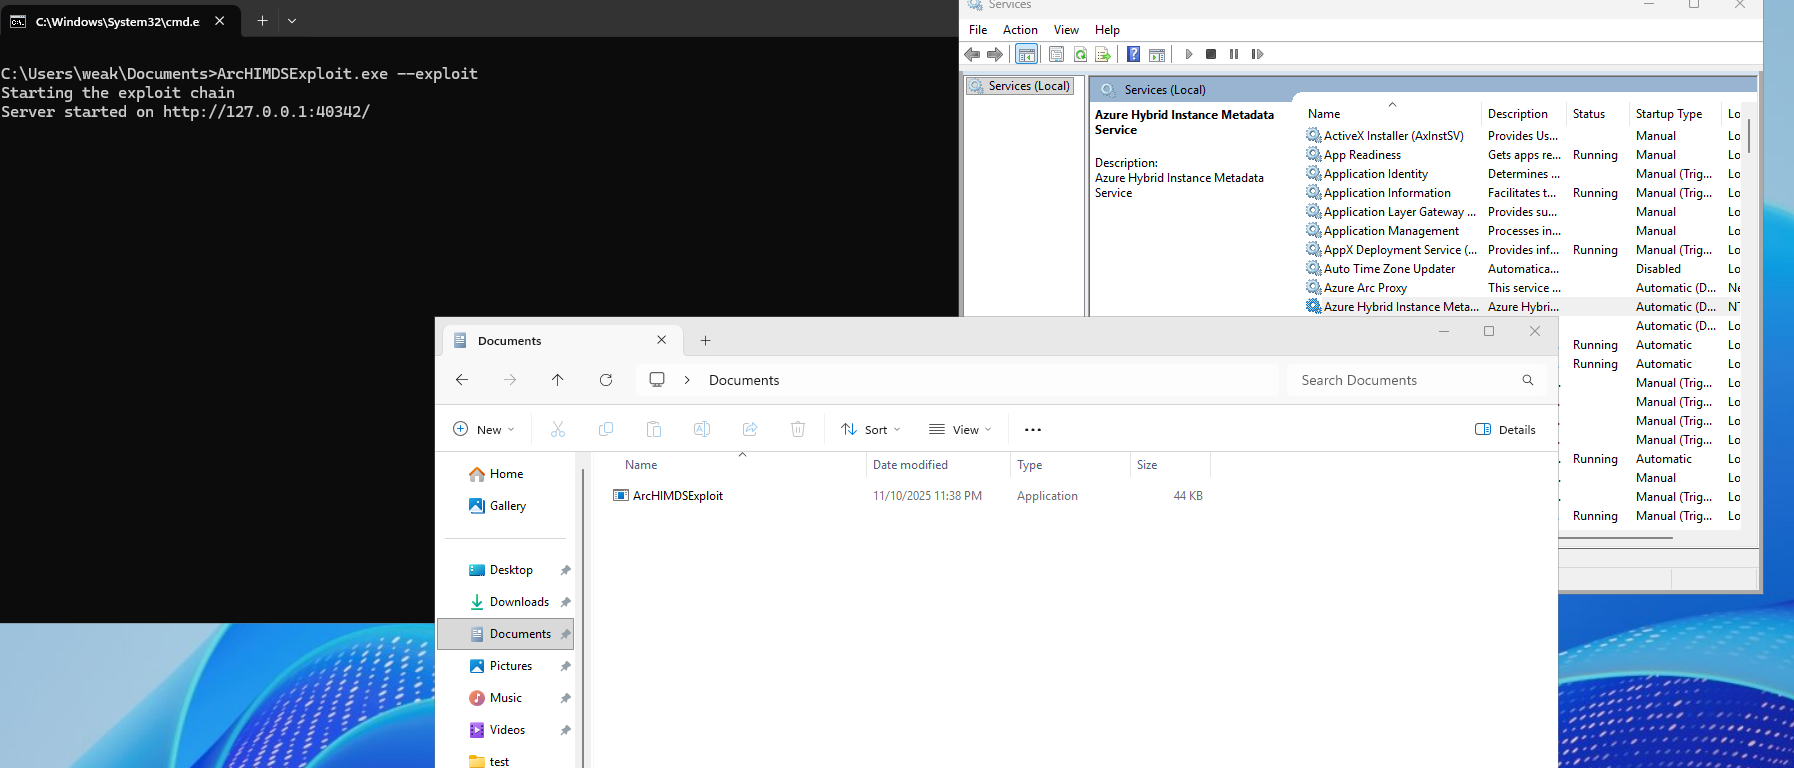
Task: Open Services Help question mark icon
Action: pyautogui.click(x=1133, y=54)
